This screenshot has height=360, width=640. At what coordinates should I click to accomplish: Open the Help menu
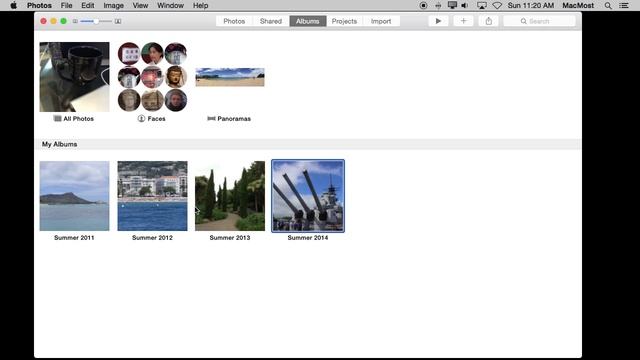coord(200,5)
